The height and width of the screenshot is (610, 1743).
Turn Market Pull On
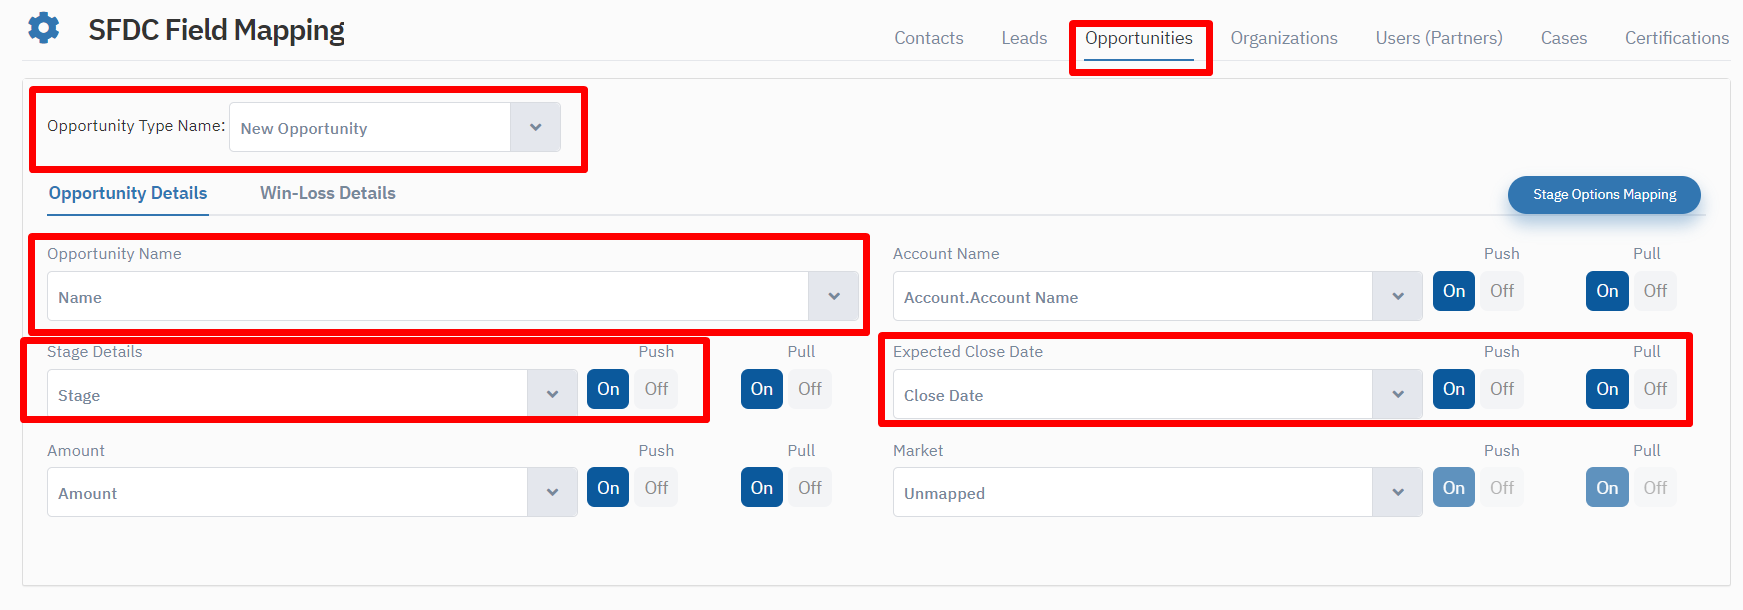1607,488
